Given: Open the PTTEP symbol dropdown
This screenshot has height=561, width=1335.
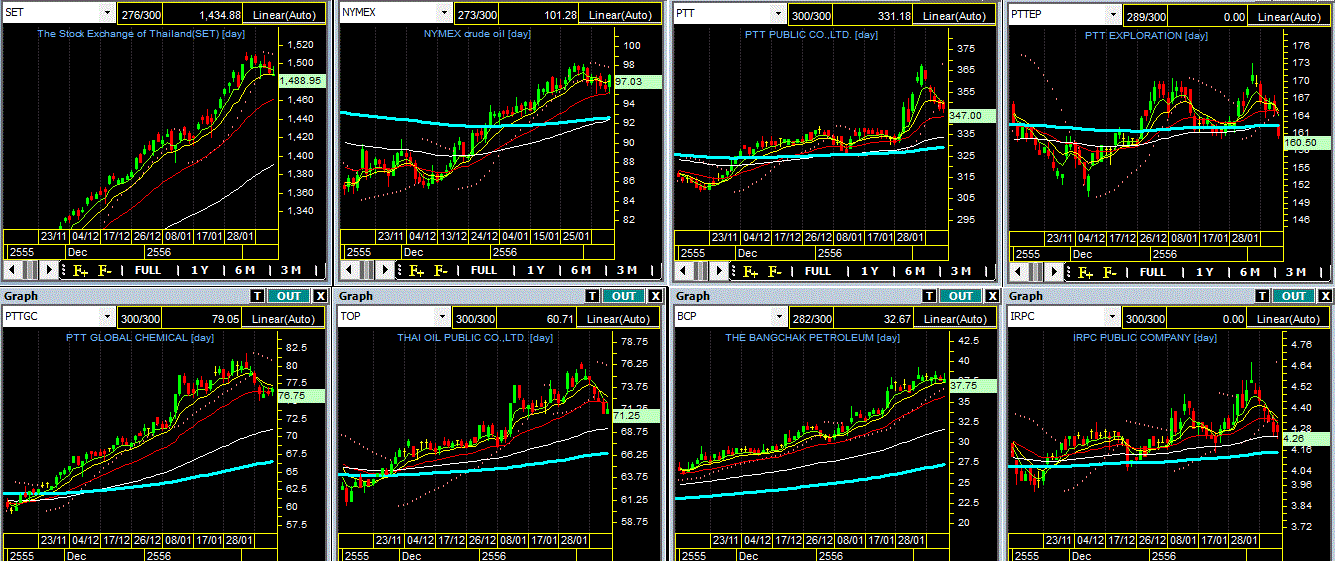Looking at the screenshot, I should click(x=1111, y=14).
